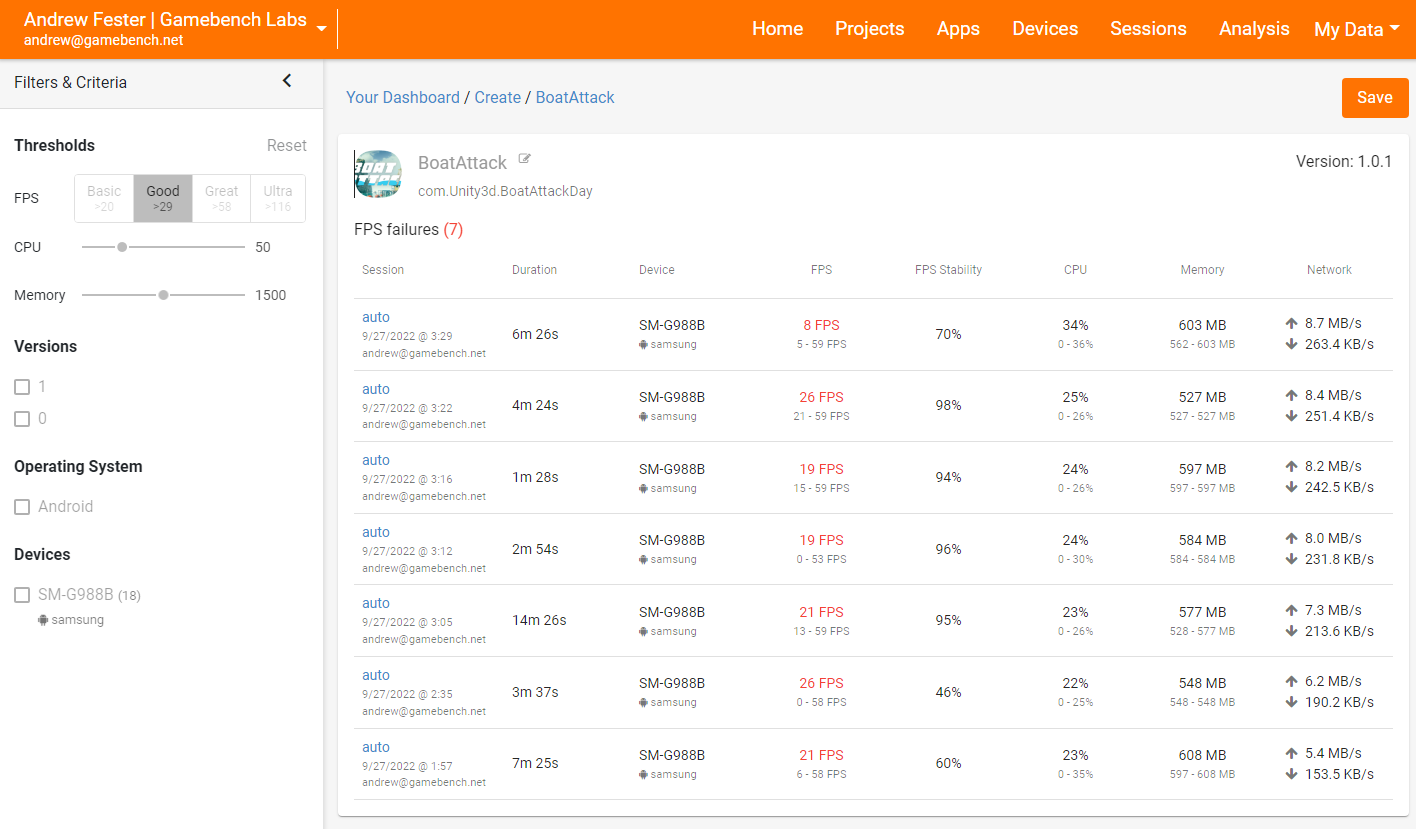
Task: Click the Android icon in the 9/27/2022 @ 3:05 row
Action: [643, 631]
